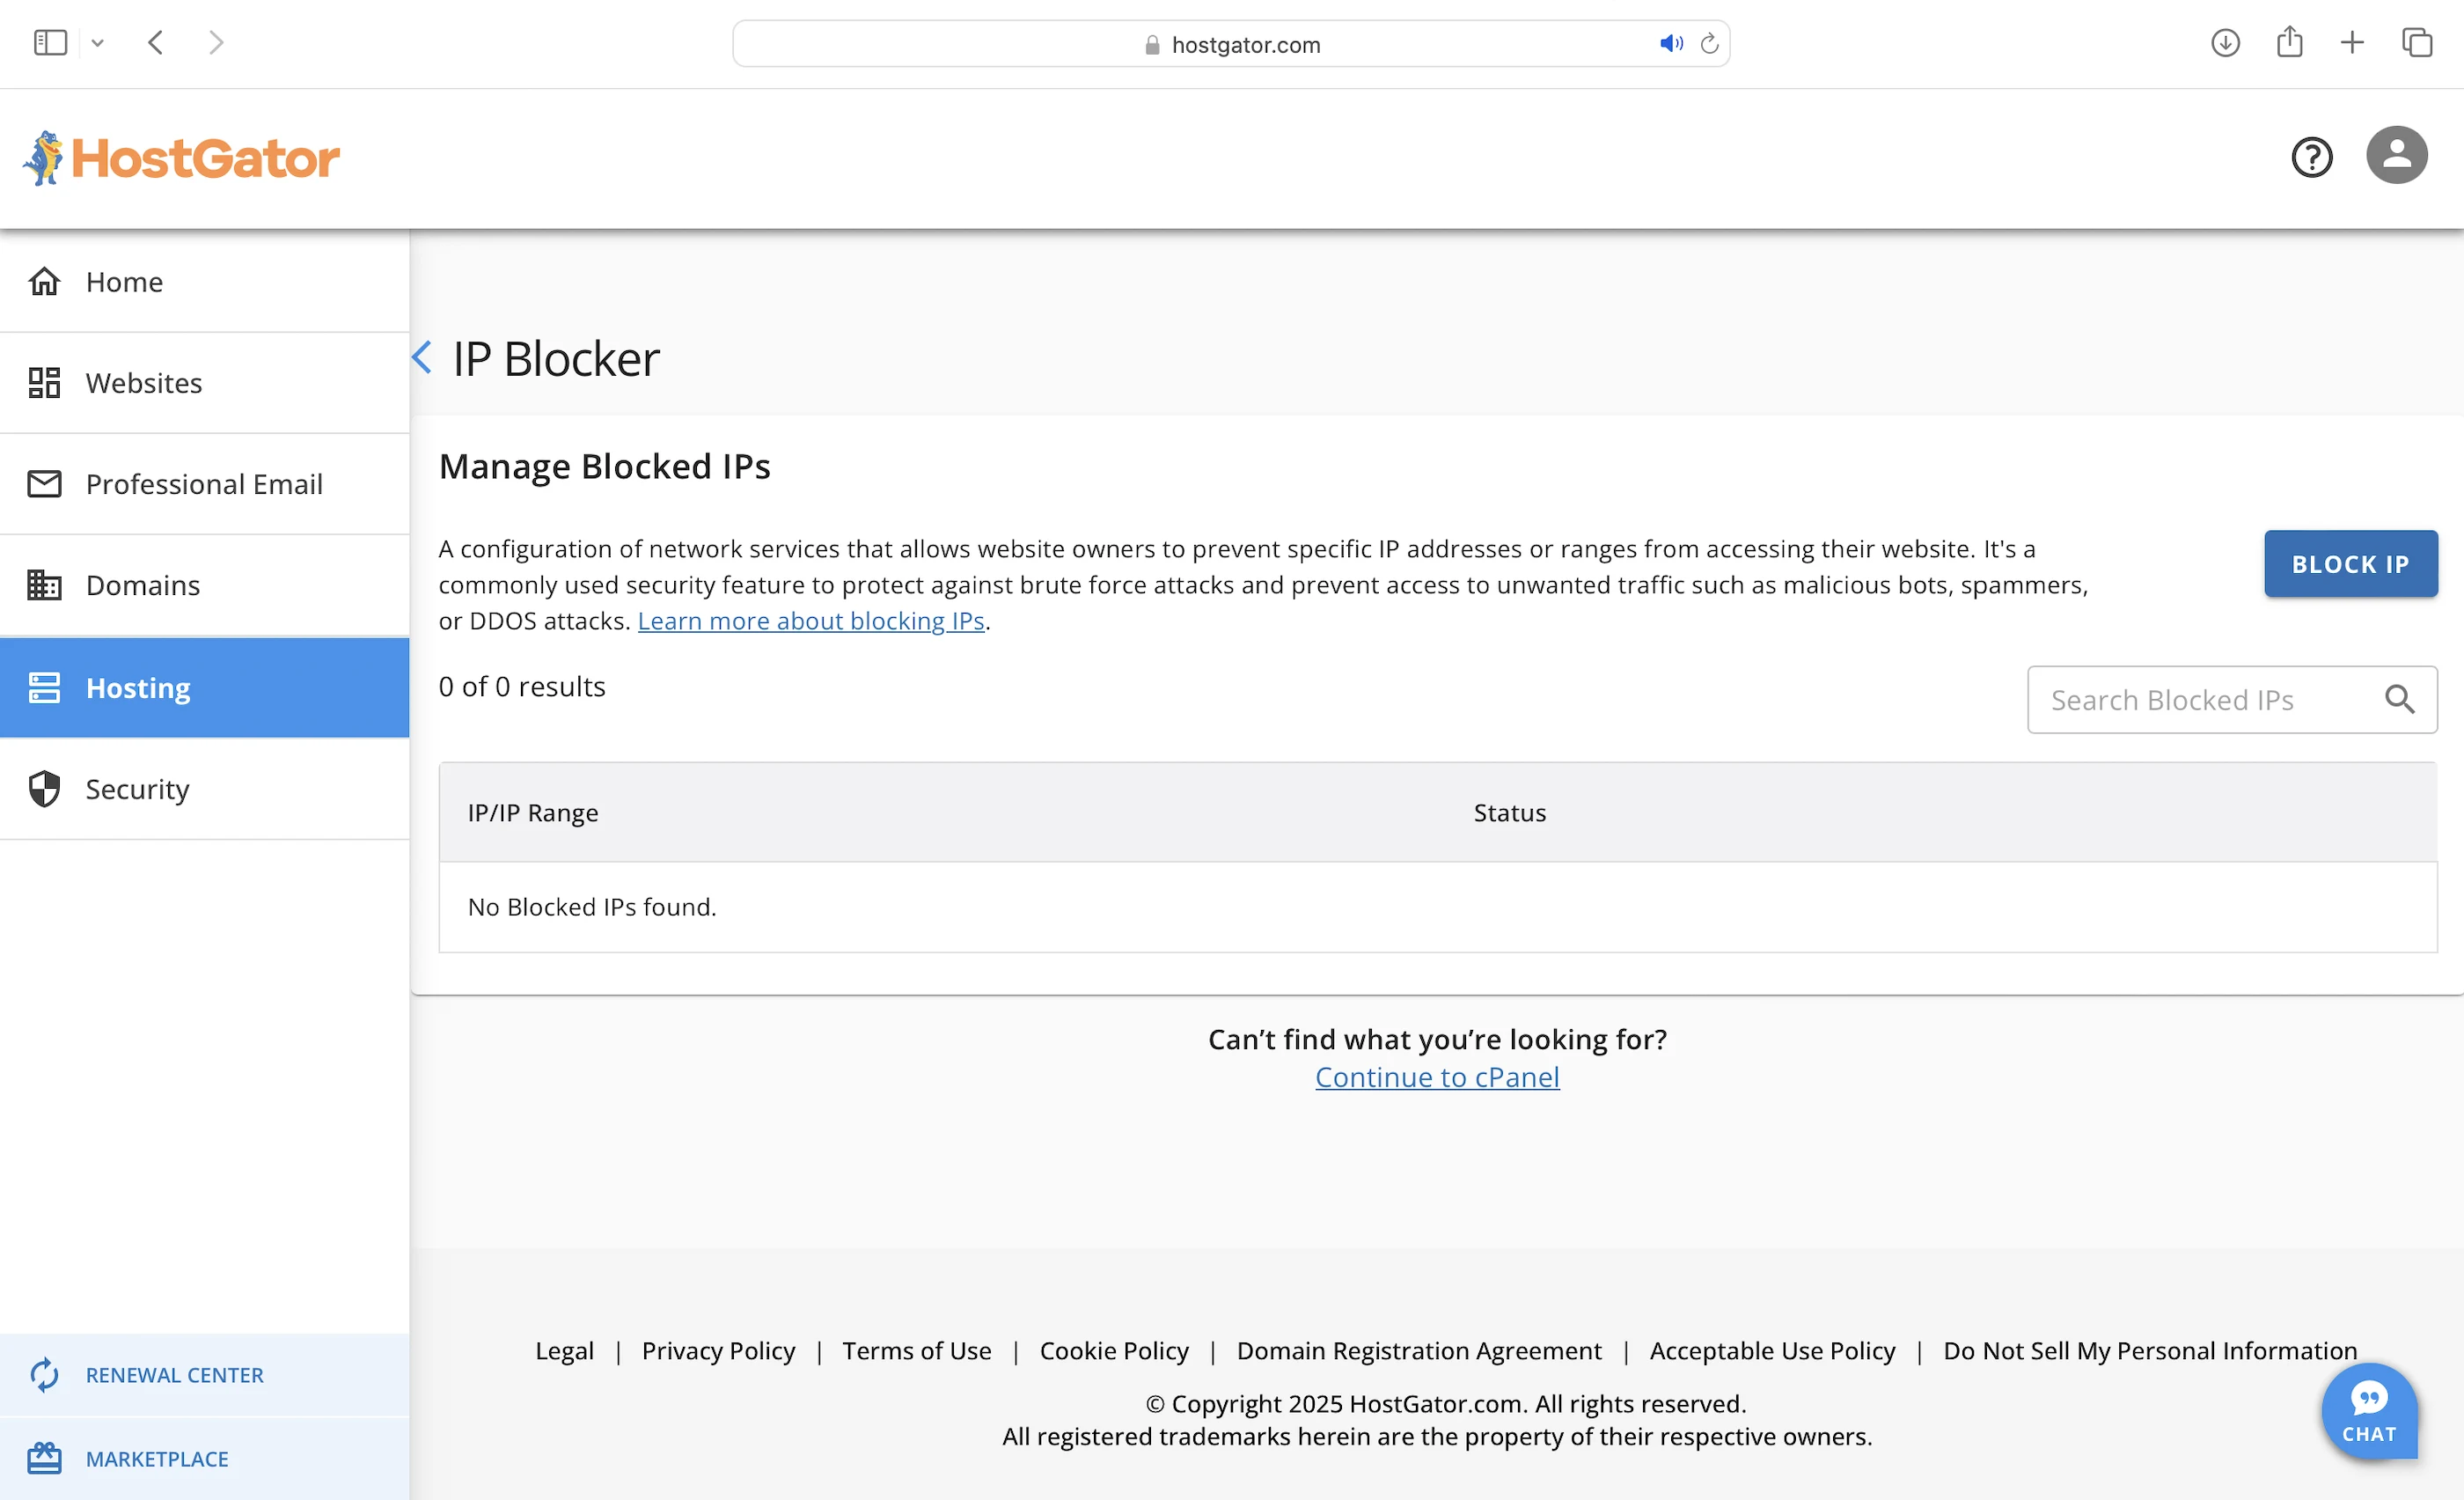Open Safari downloads icon
2464x1500 pixels.
(2224, 43)
